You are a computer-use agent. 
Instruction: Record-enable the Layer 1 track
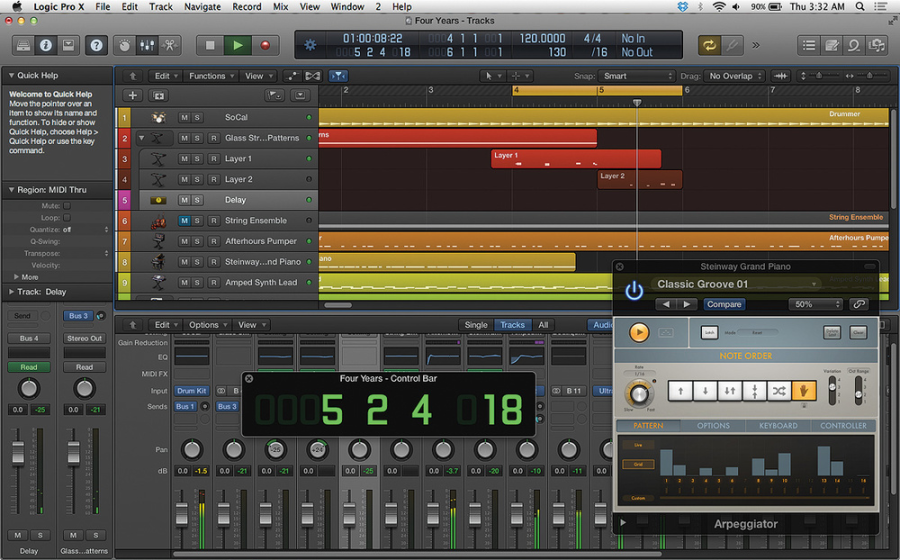click(214, 158)
